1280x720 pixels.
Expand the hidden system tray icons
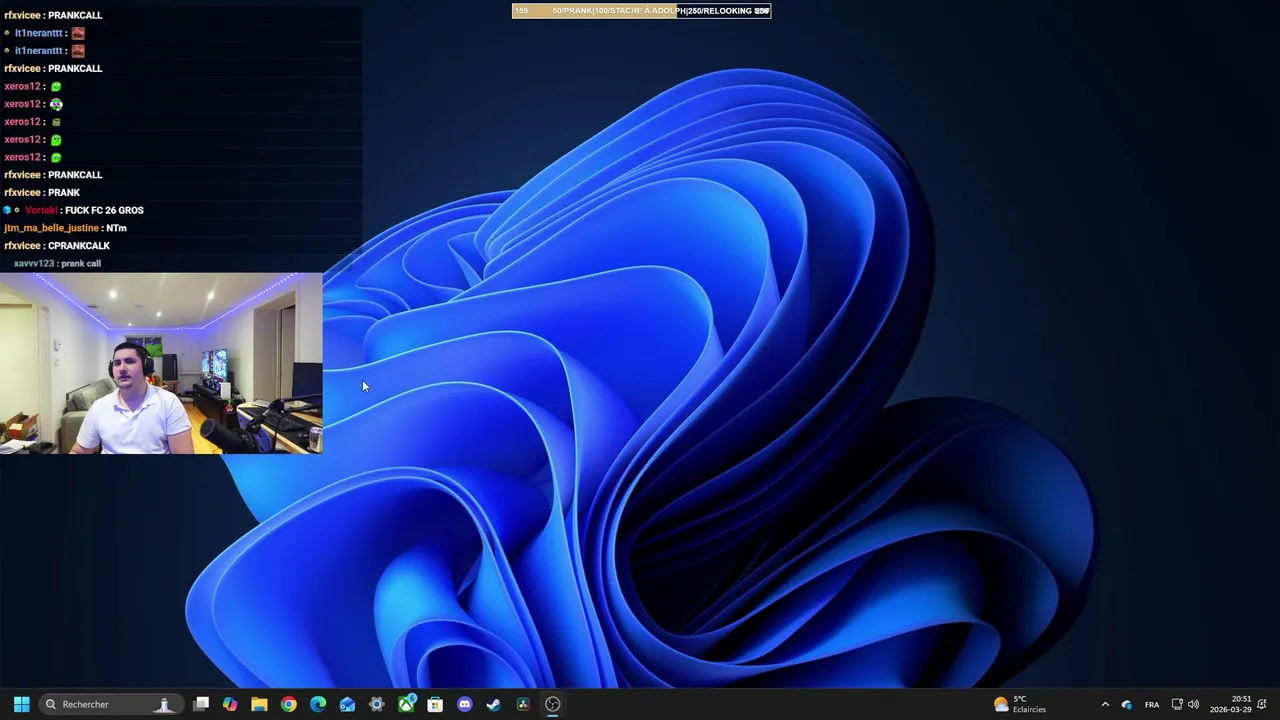[x=1105, y=704]
